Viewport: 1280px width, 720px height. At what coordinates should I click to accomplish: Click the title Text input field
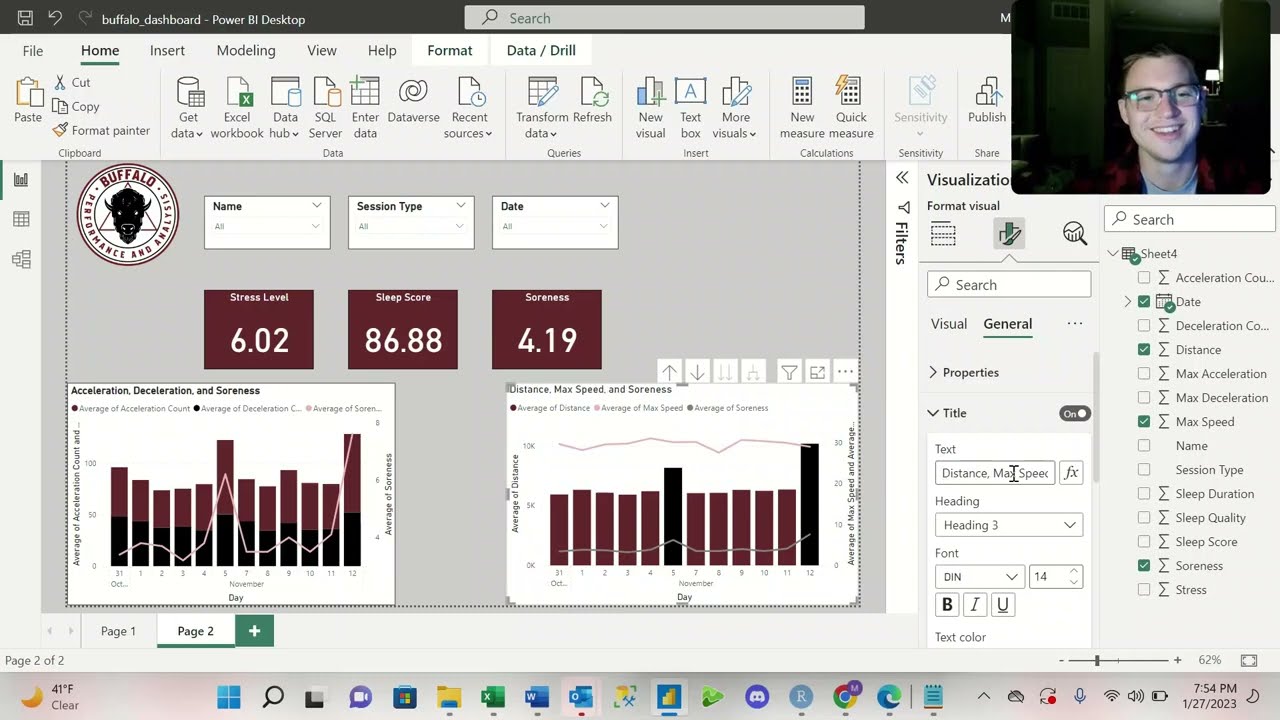click(x=995, y=473)
